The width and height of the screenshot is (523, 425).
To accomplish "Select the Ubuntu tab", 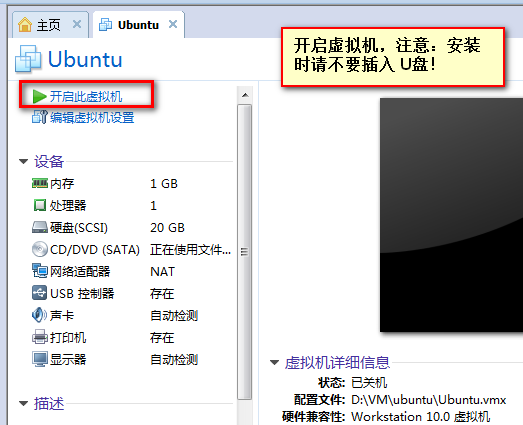I will [138, 25].
